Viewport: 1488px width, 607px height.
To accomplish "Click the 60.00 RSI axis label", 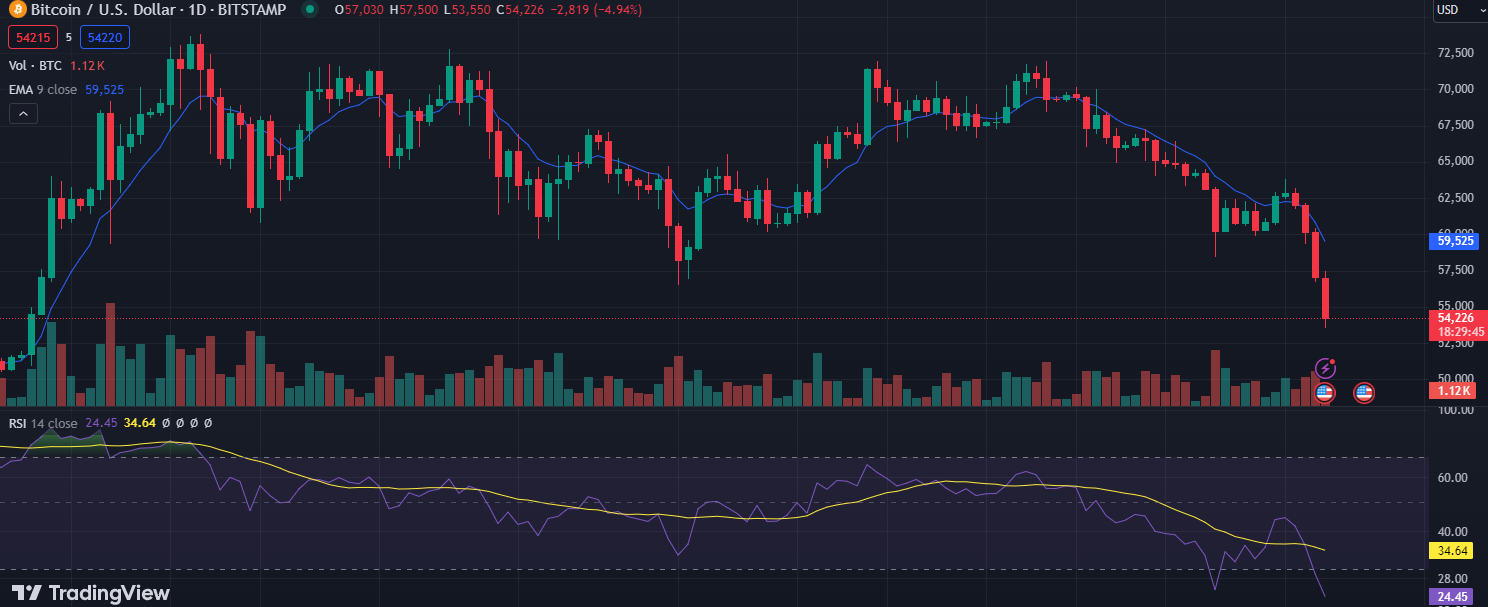I will [x=1455, y=477].
